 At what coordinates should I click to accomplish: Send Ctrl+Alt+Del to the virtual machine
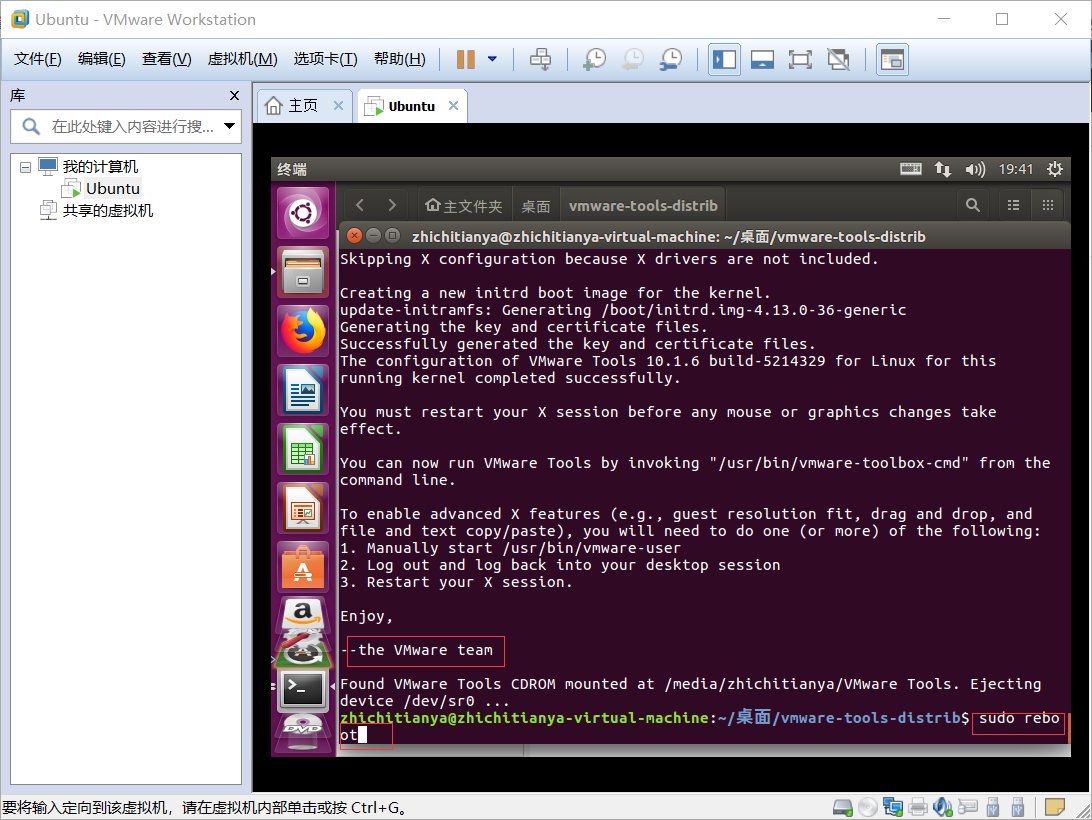[x=540, y=59]
